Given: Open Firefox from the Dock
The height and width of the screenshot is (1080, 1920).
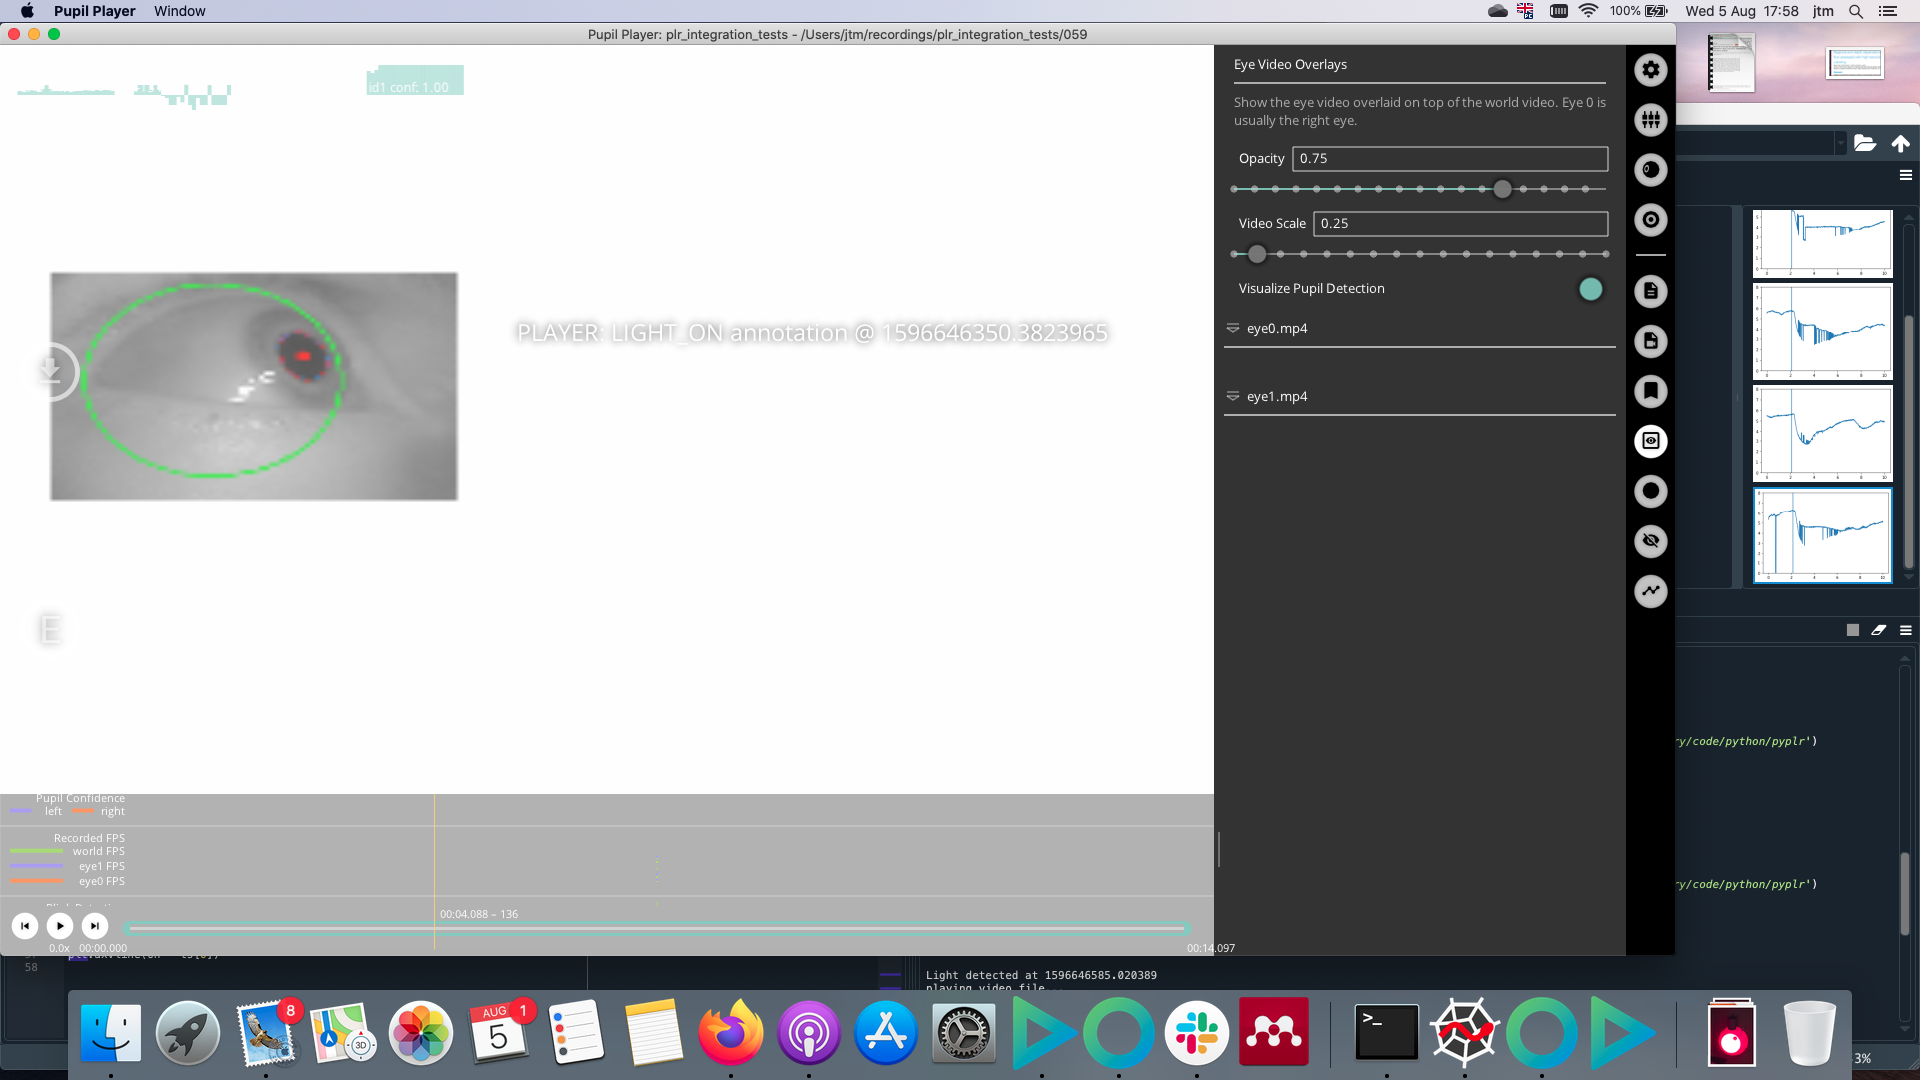Looking at the screenshot, I should [731, 1032].
